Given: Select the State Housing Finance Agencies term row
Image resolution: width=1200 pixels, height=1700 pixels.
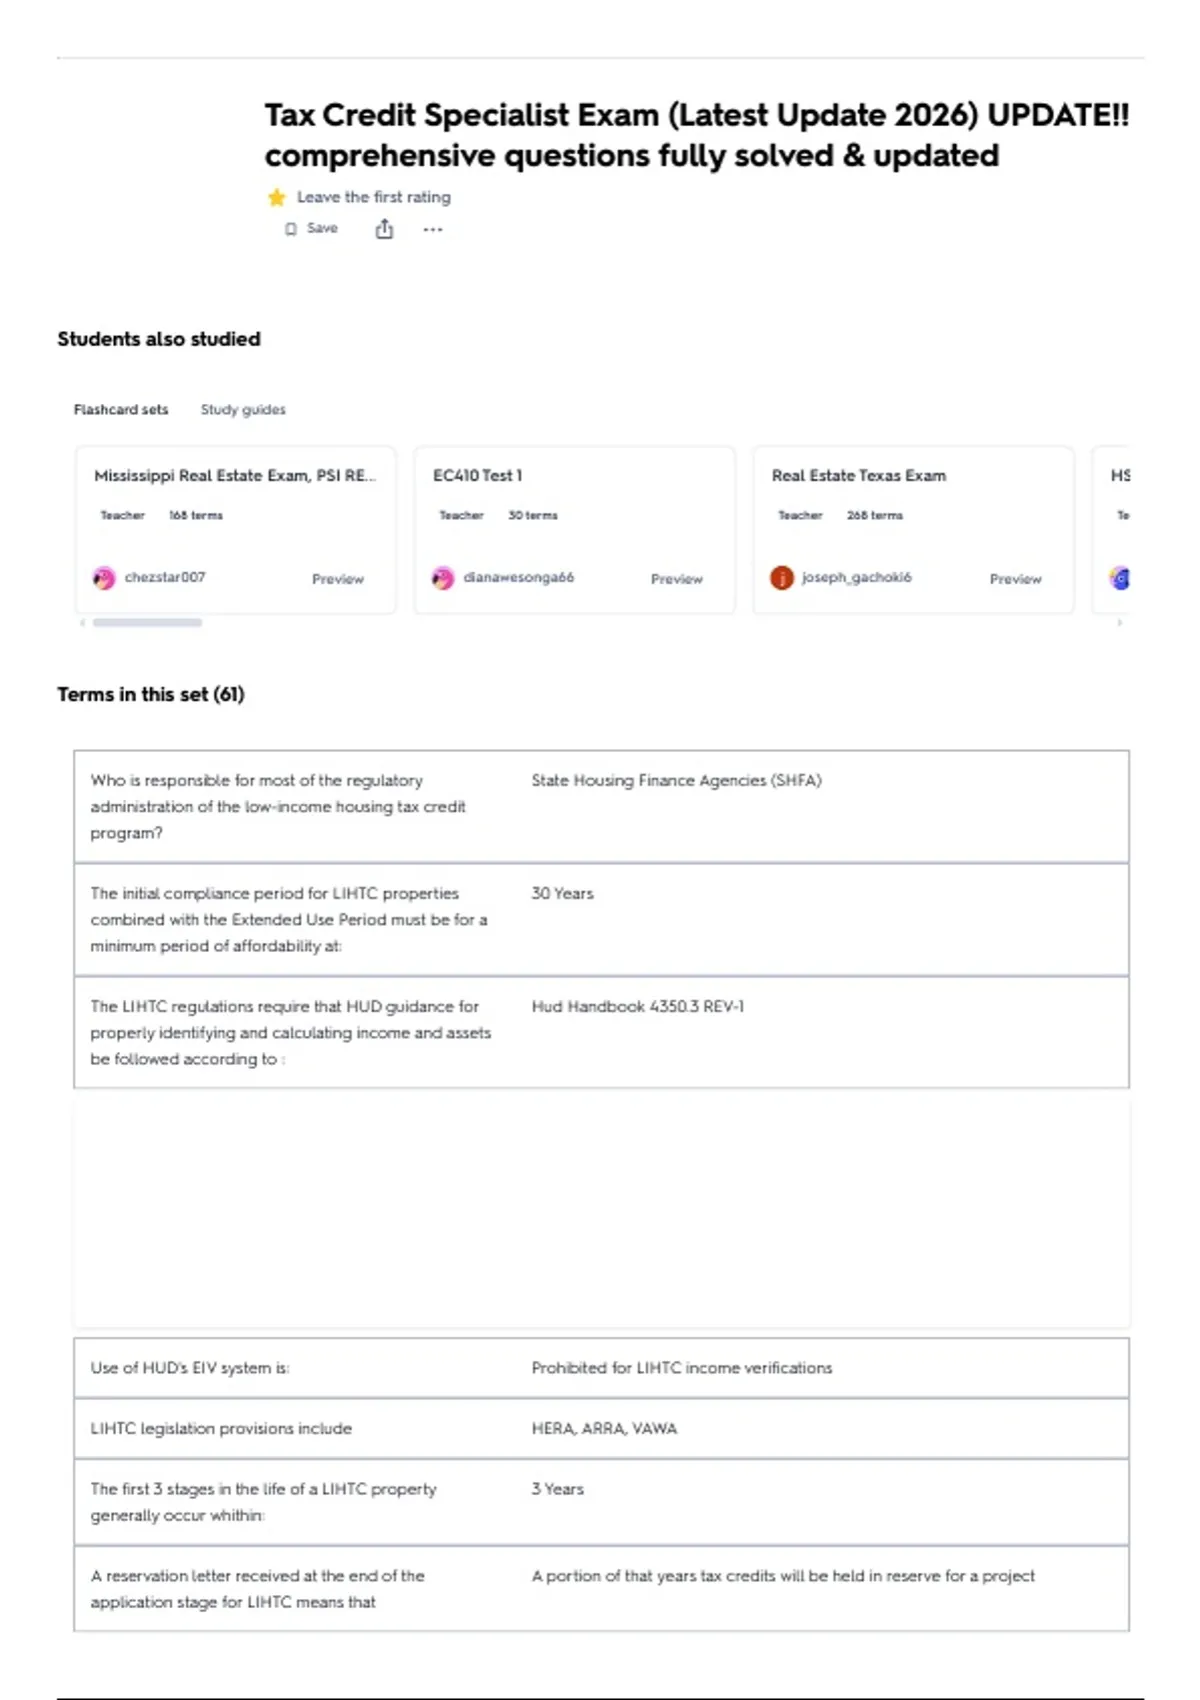Looking at the screenshot, I should [601, 806].
